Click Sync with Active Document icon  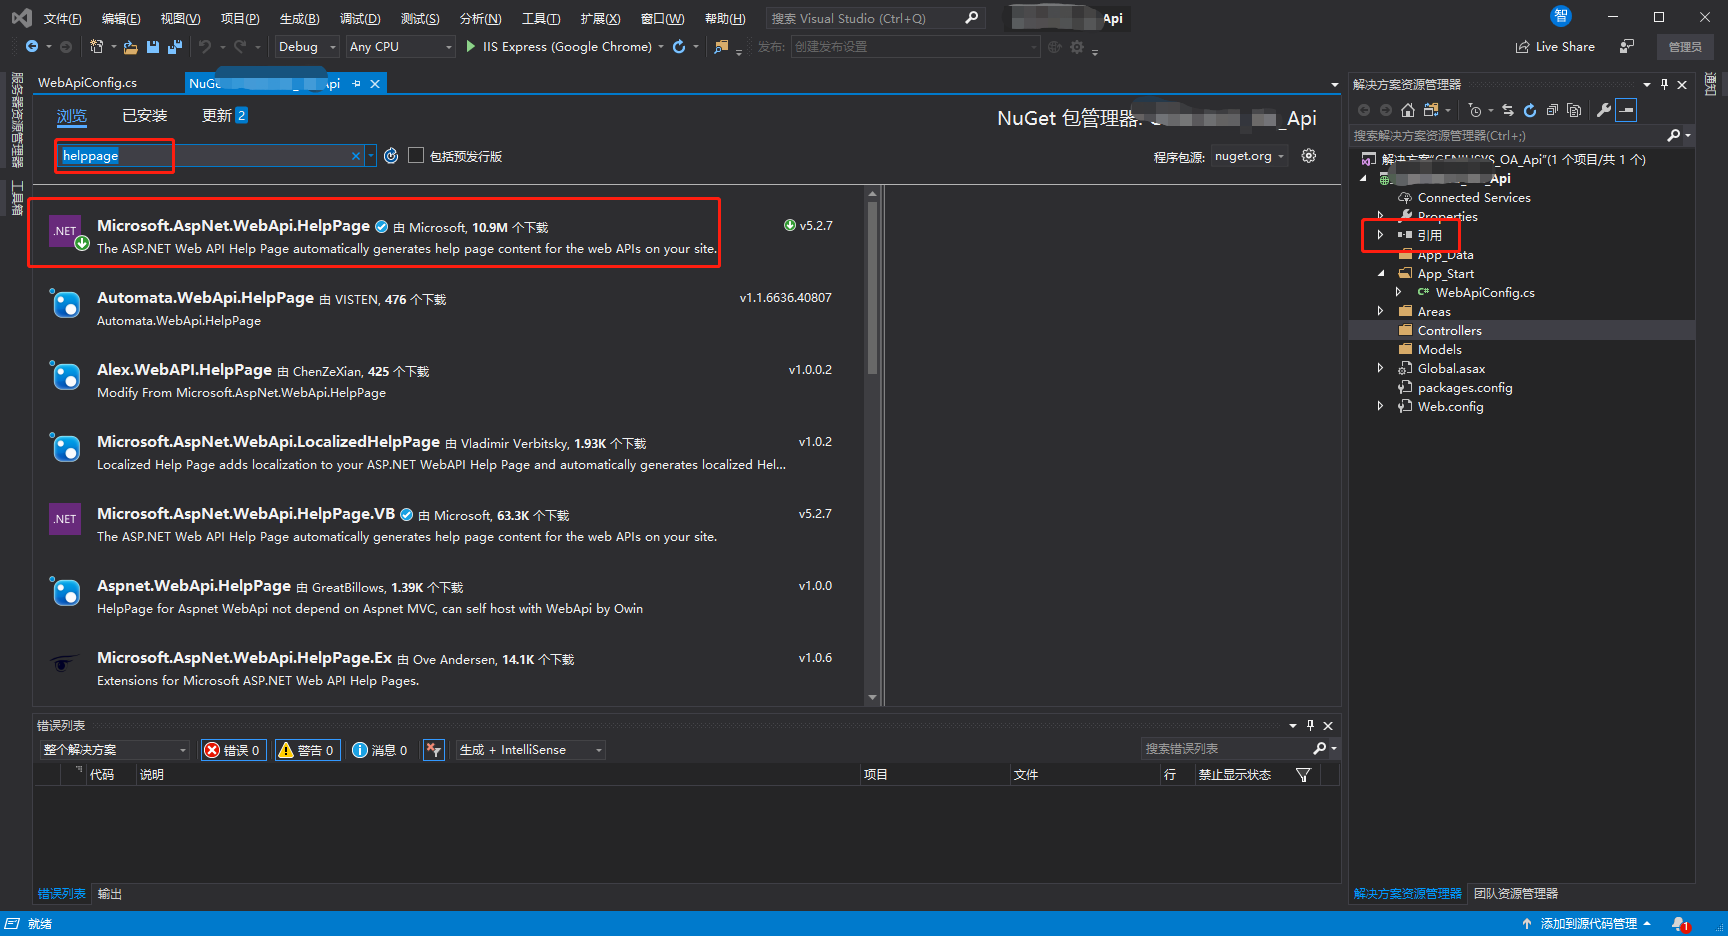pos(1508,110)
